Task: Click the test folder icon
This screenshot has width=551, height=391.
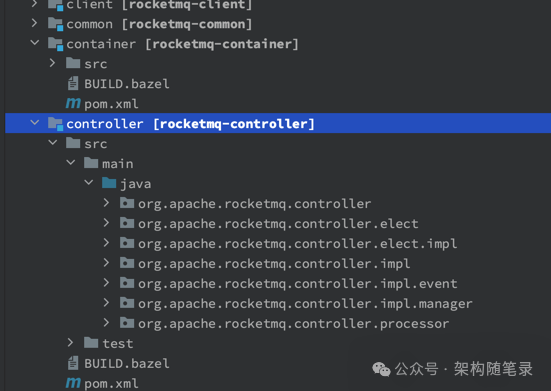Action: tap(91, 343)
